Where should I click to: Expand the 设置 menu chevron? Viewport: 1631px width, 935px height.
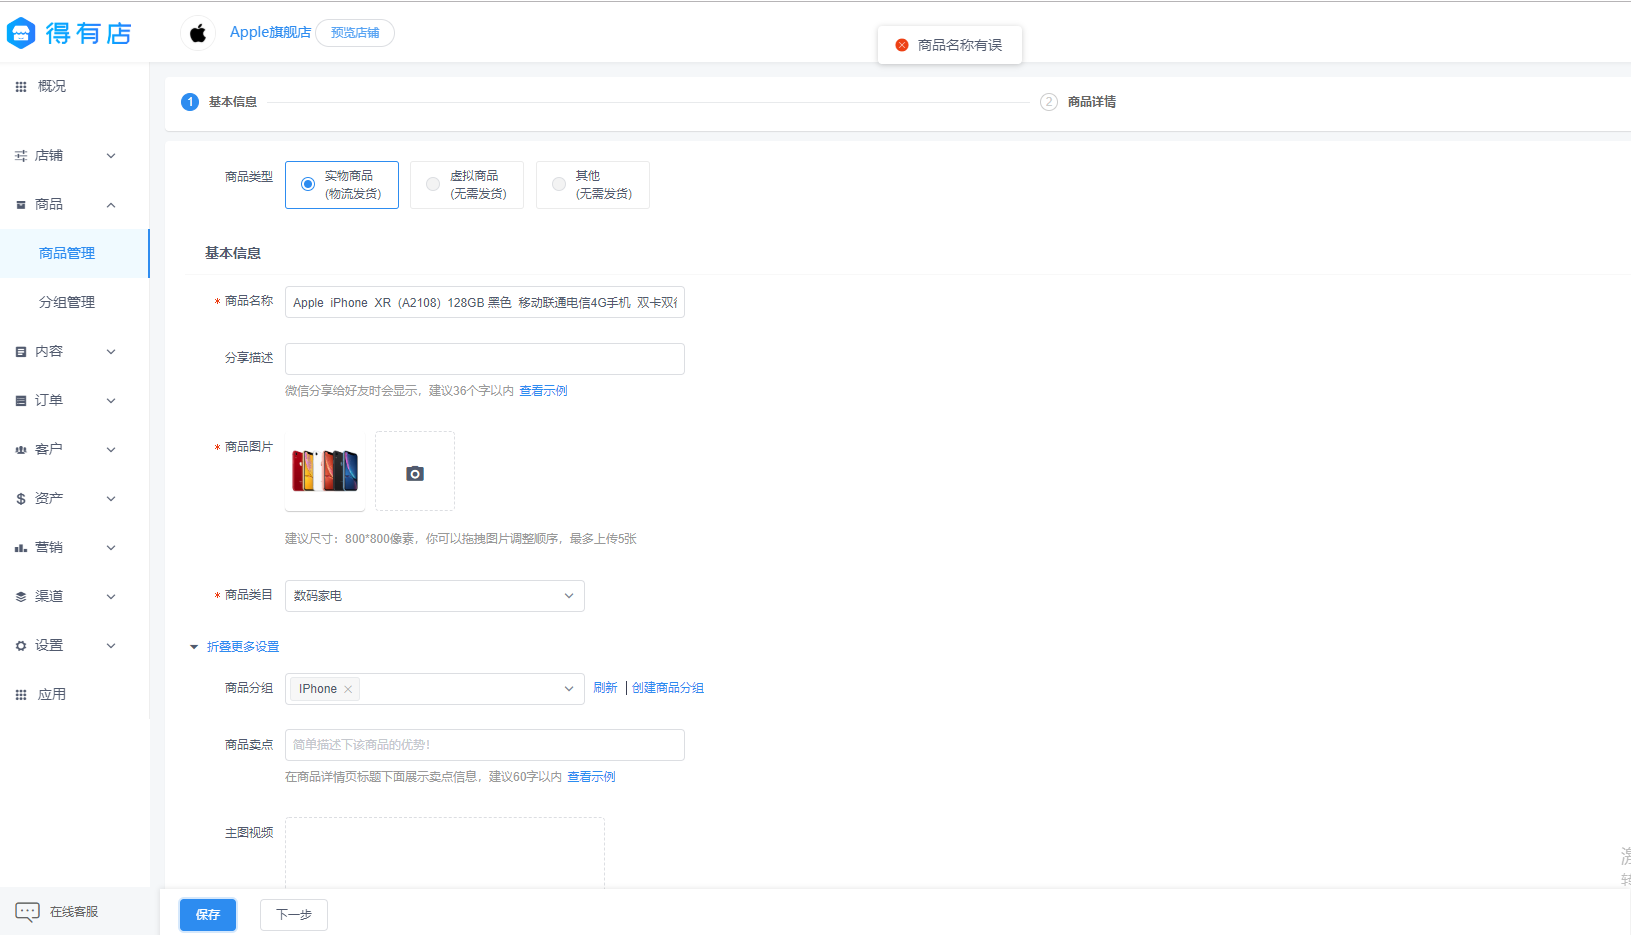111,646
